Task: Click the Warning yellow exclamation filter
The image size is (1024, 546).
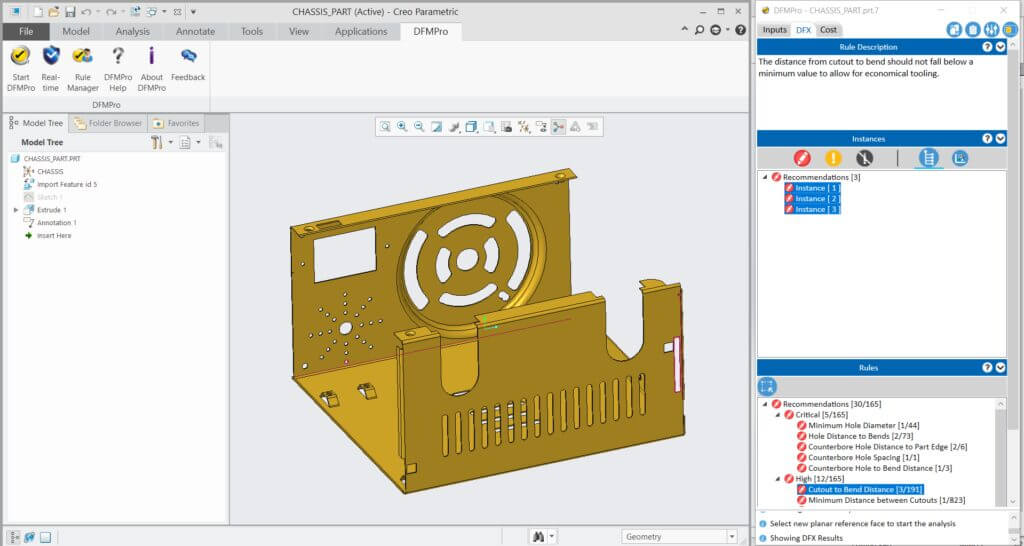Action: pos(833,158)
